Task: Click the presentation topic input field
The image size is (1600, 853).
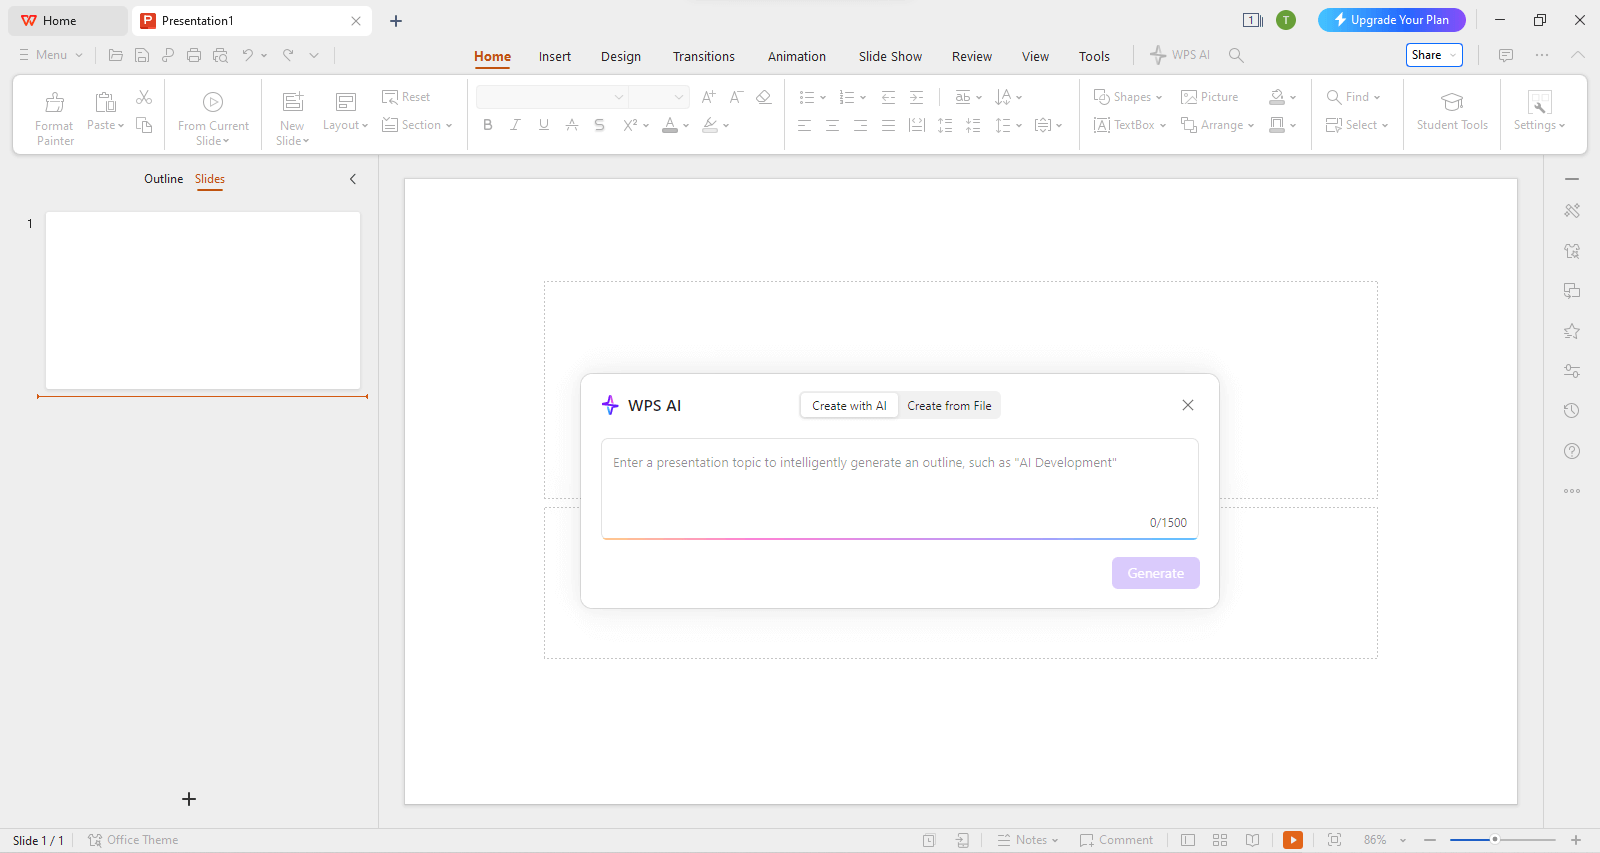Action: (x=900, y=489)
